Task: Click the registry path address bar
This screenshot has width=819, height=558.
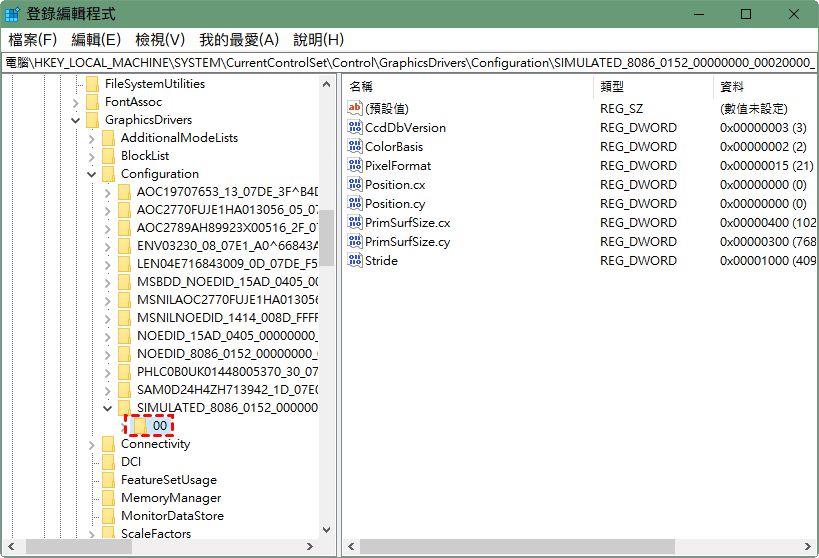Action: pos(409,62)
